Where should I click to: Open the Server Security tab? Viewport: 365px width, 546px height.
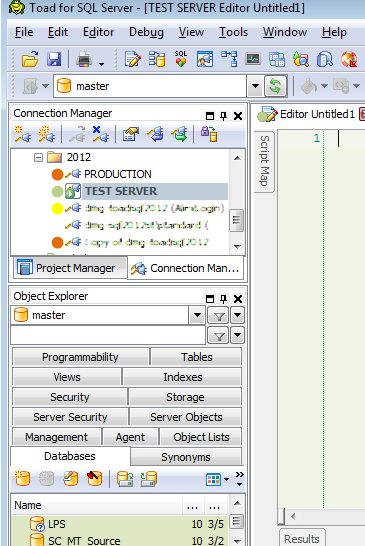(70, 417)
